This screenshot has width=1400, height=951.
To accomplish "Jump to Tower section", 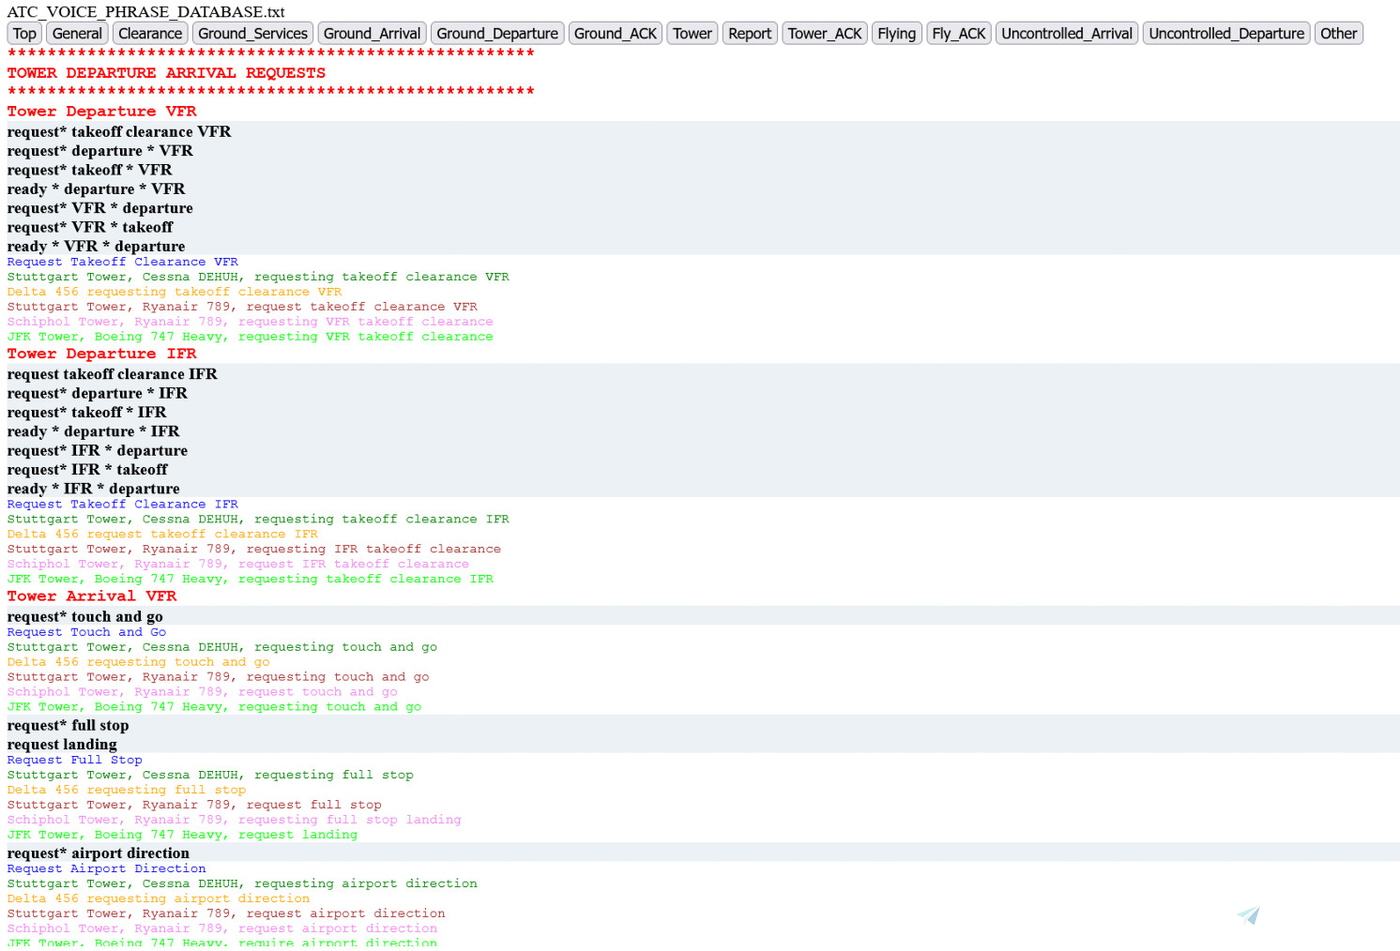I will pos(692,33).
